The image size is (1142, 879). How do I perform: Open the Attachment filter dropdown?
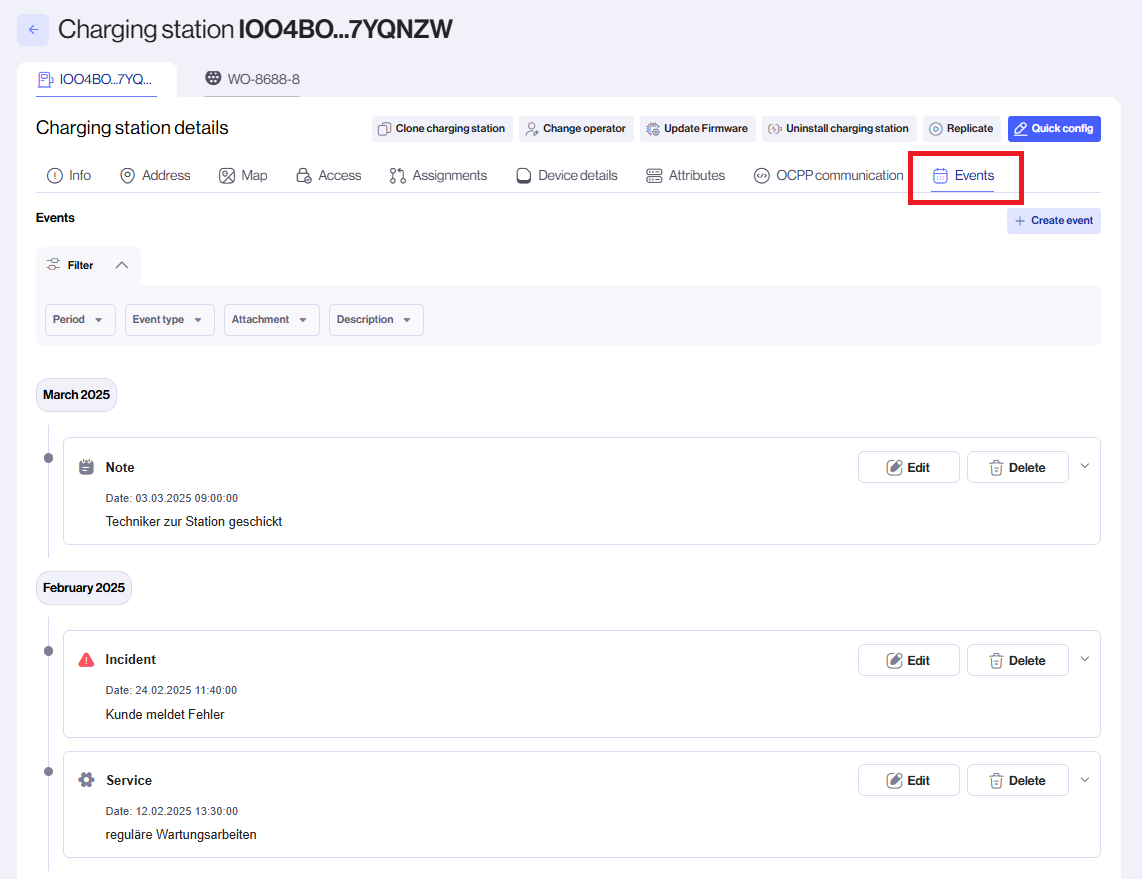coord(272,320)
